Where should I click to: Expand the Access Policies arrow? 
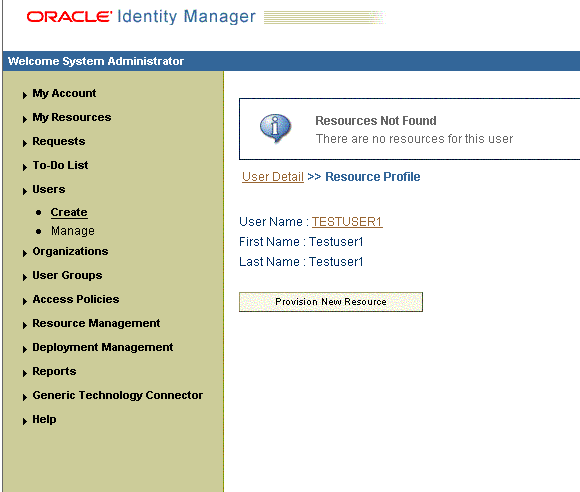click(24, 301)
